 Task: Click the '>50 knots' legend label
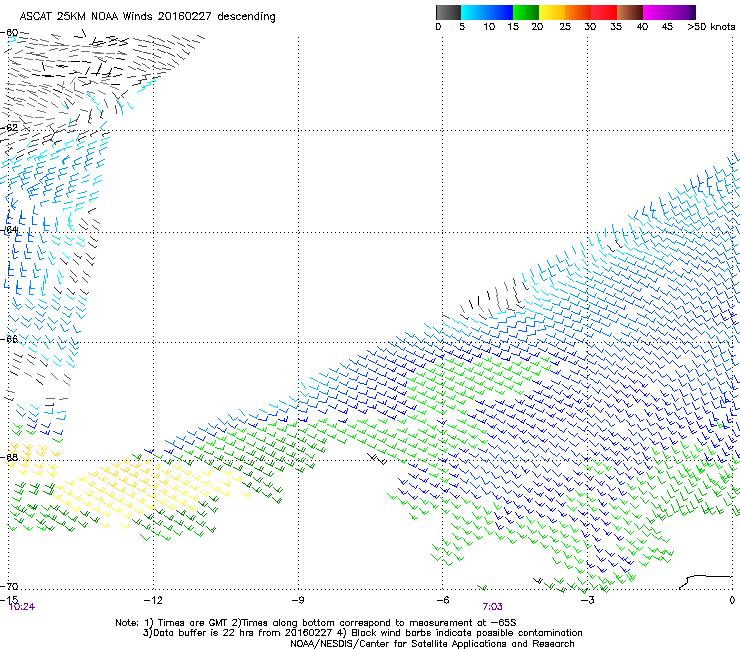[711, 27]
